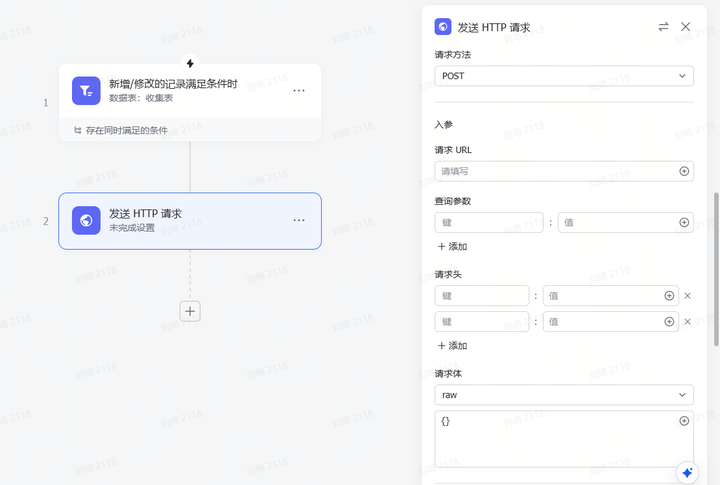Viewport: 720px width, 485px height.
Task: Click plus icon in request body editor
Action: (x=684, y=421)
